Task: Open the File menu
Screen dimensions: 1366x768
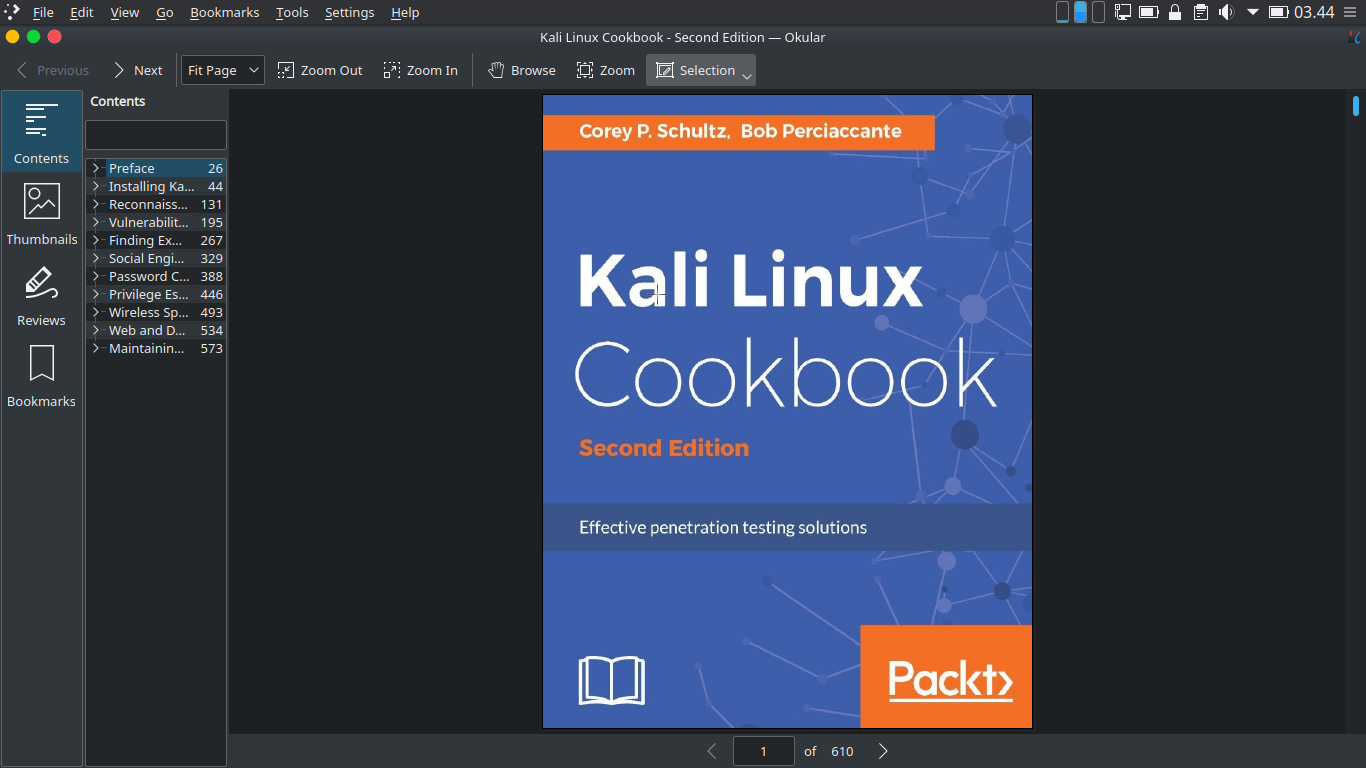Action: (x=43, y=12)
